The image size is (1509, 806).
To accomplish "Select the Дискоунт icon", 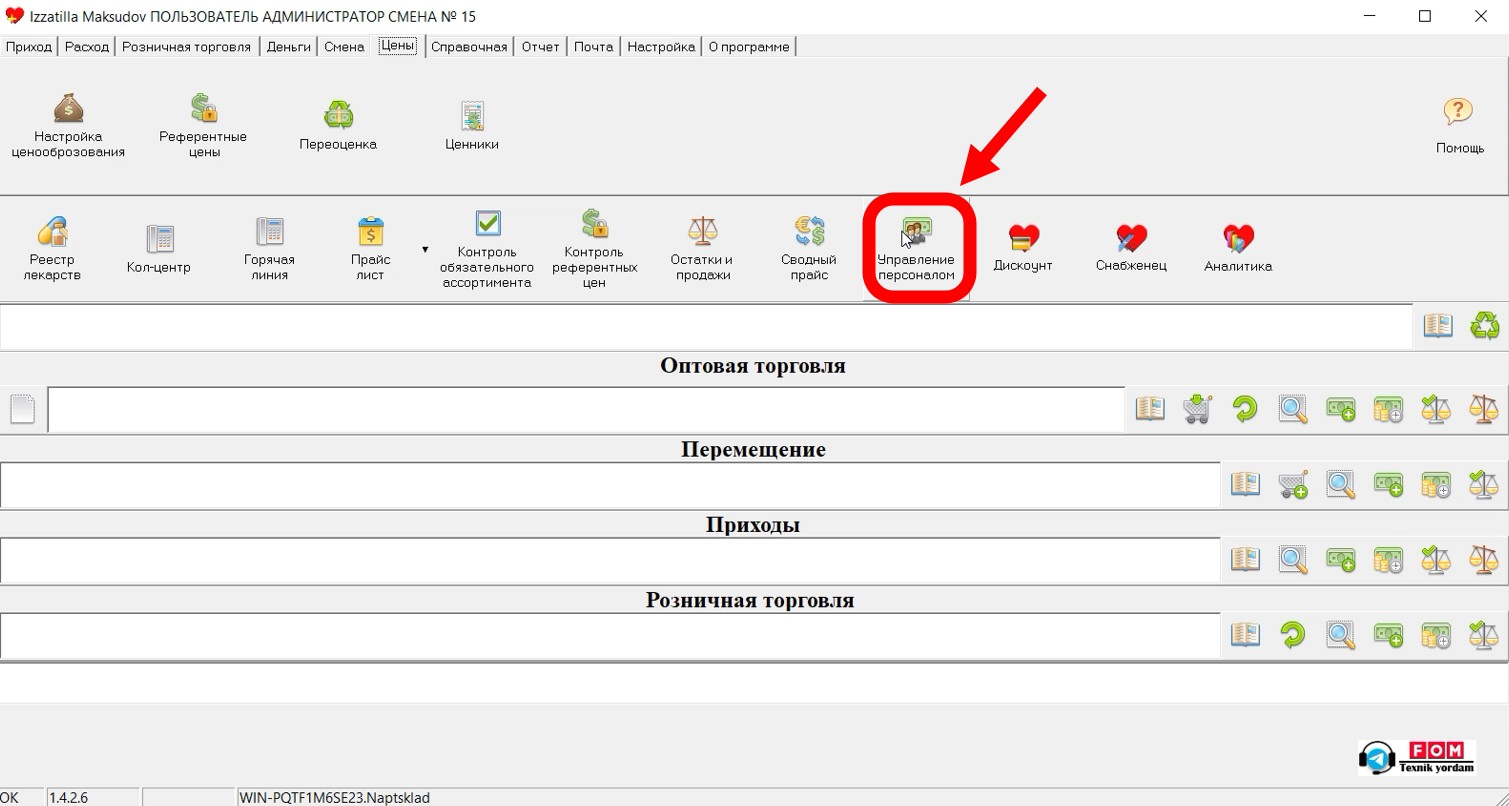I will pyautogui.click(x=1021, y=243).
